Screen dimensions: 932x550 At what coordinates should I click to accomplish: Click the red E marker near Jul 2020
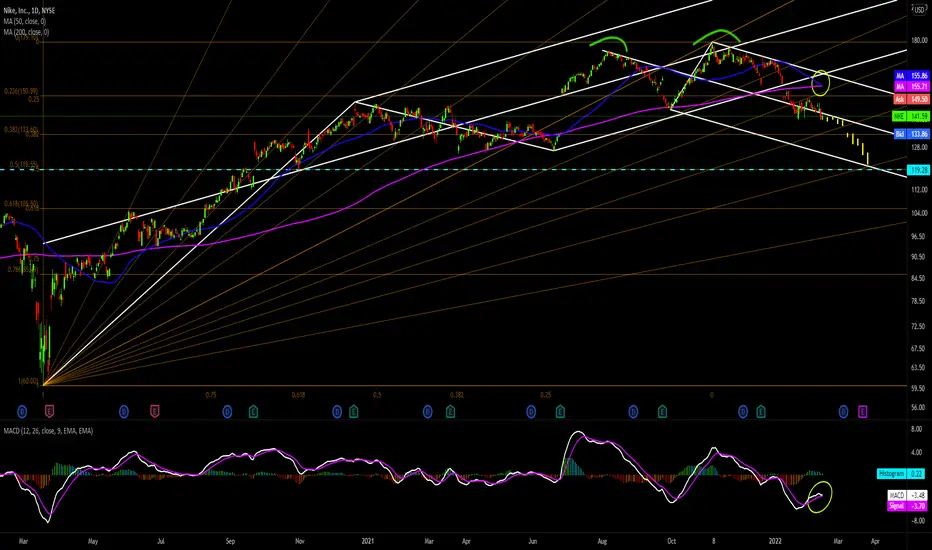coord(155,411)
